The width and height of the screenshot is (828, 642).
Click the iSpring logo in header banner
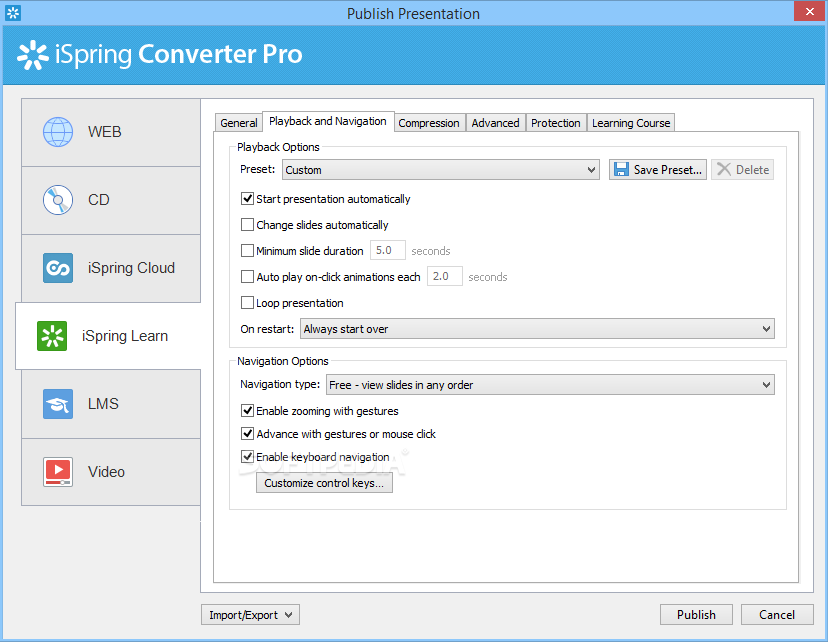[32, 55]
